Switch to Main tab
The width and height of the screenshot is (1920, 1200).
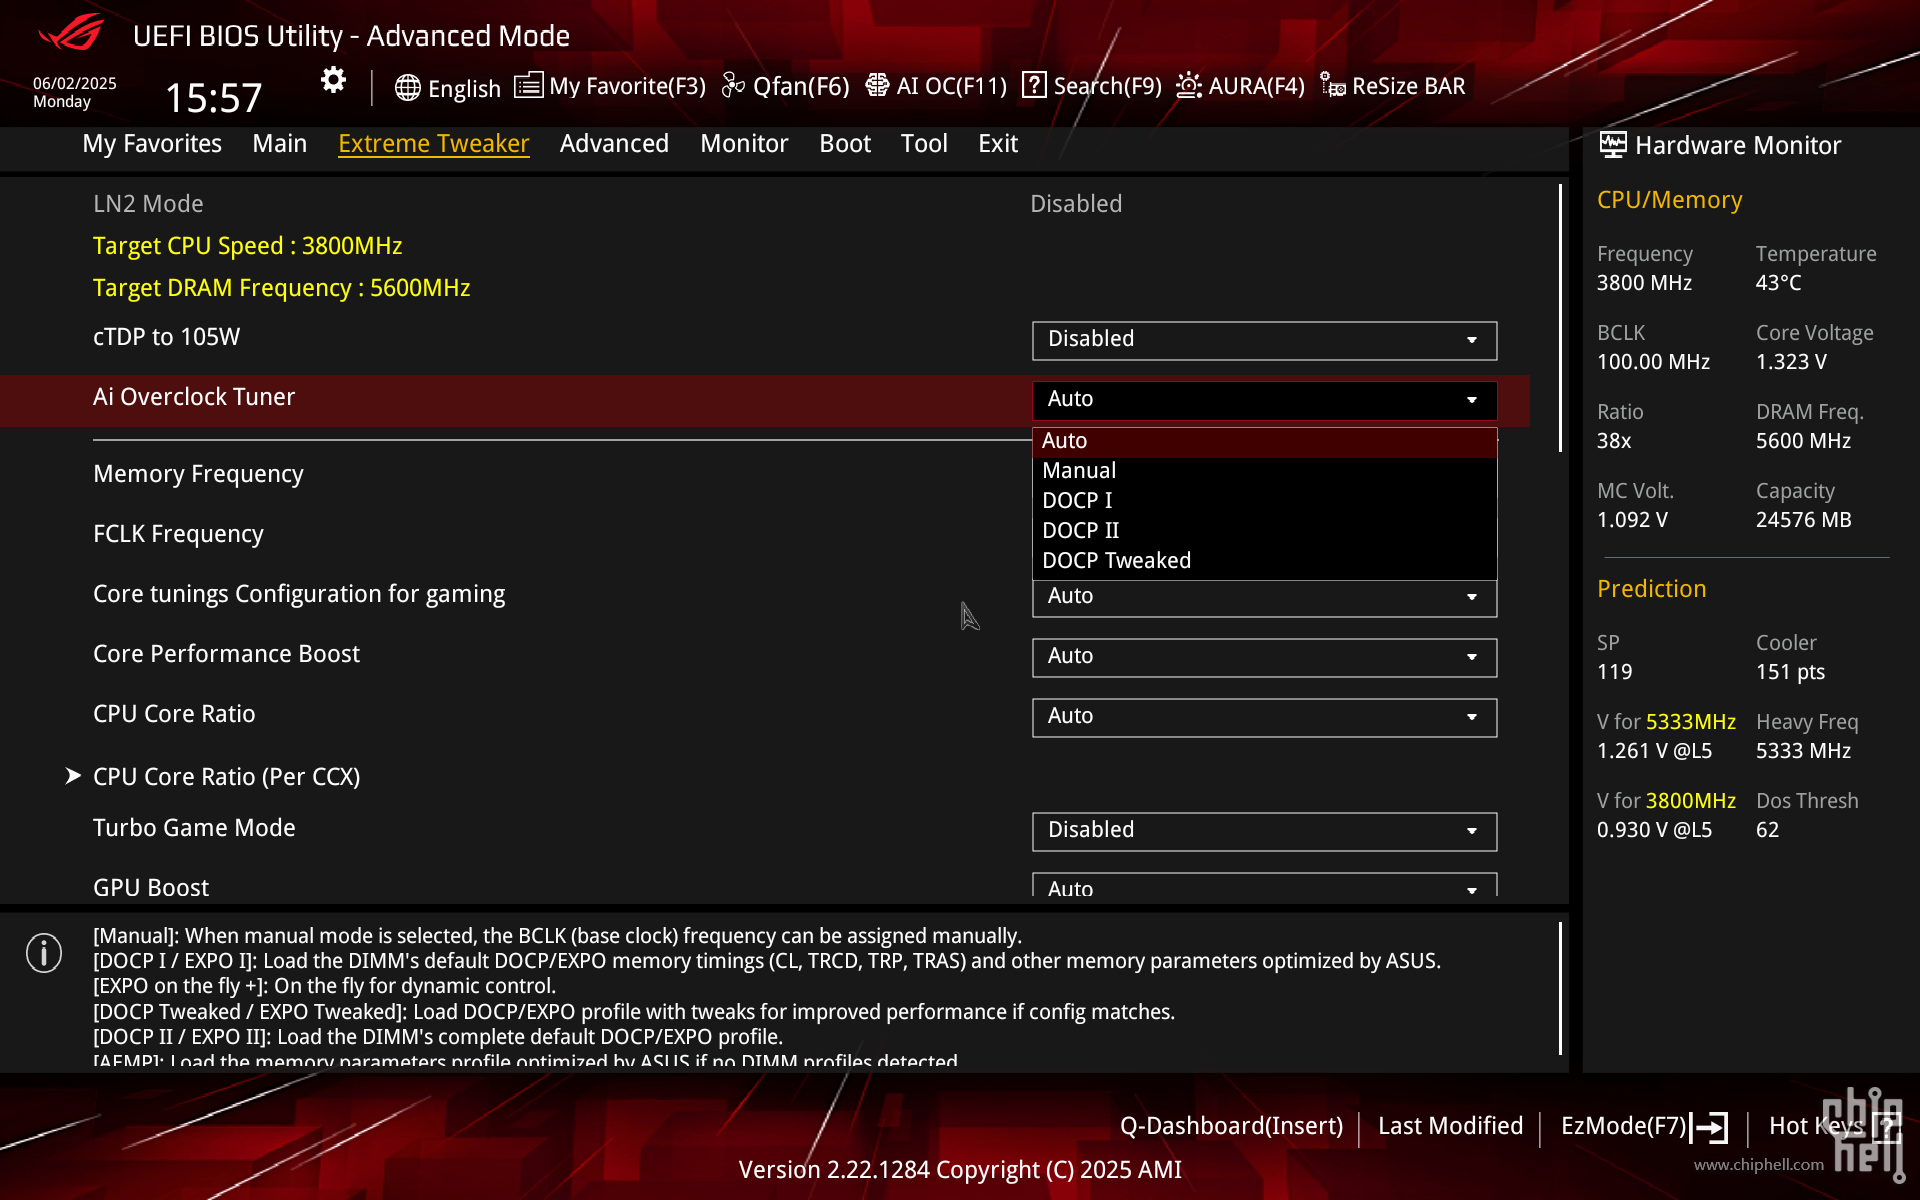tap(279, 144)
